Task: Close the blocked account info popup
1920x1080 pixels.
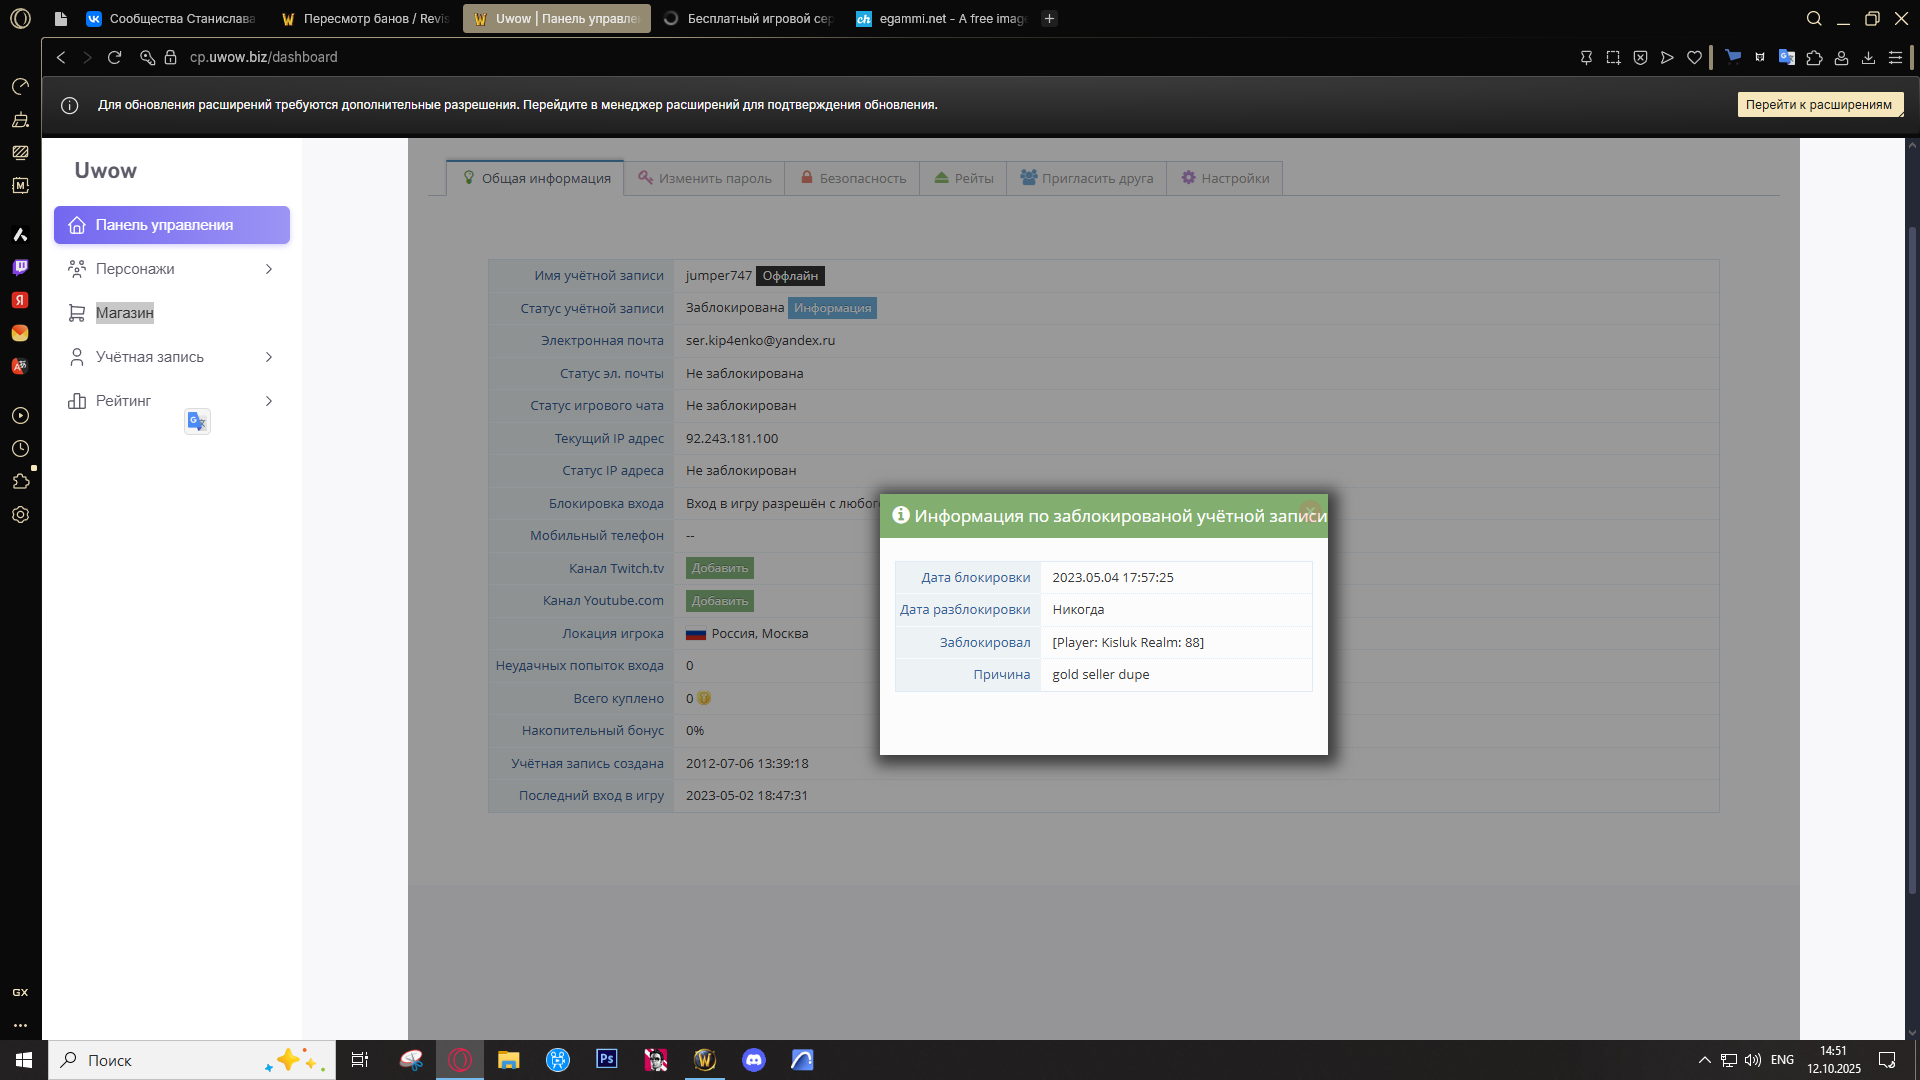Action: (x=1309, y=508)
